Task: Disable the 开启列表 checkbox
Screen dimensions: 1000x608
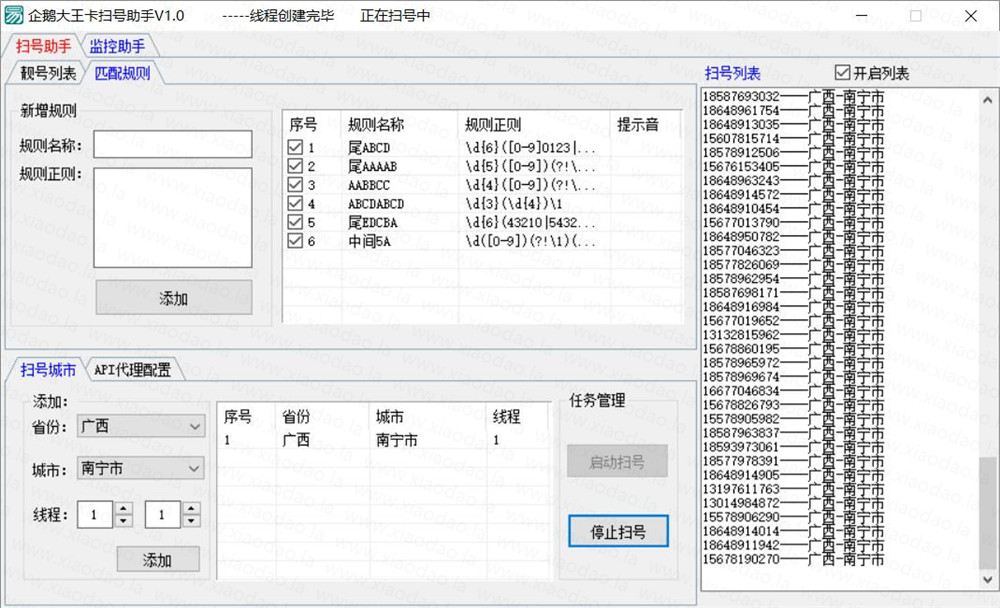Action: coord(842,73)
